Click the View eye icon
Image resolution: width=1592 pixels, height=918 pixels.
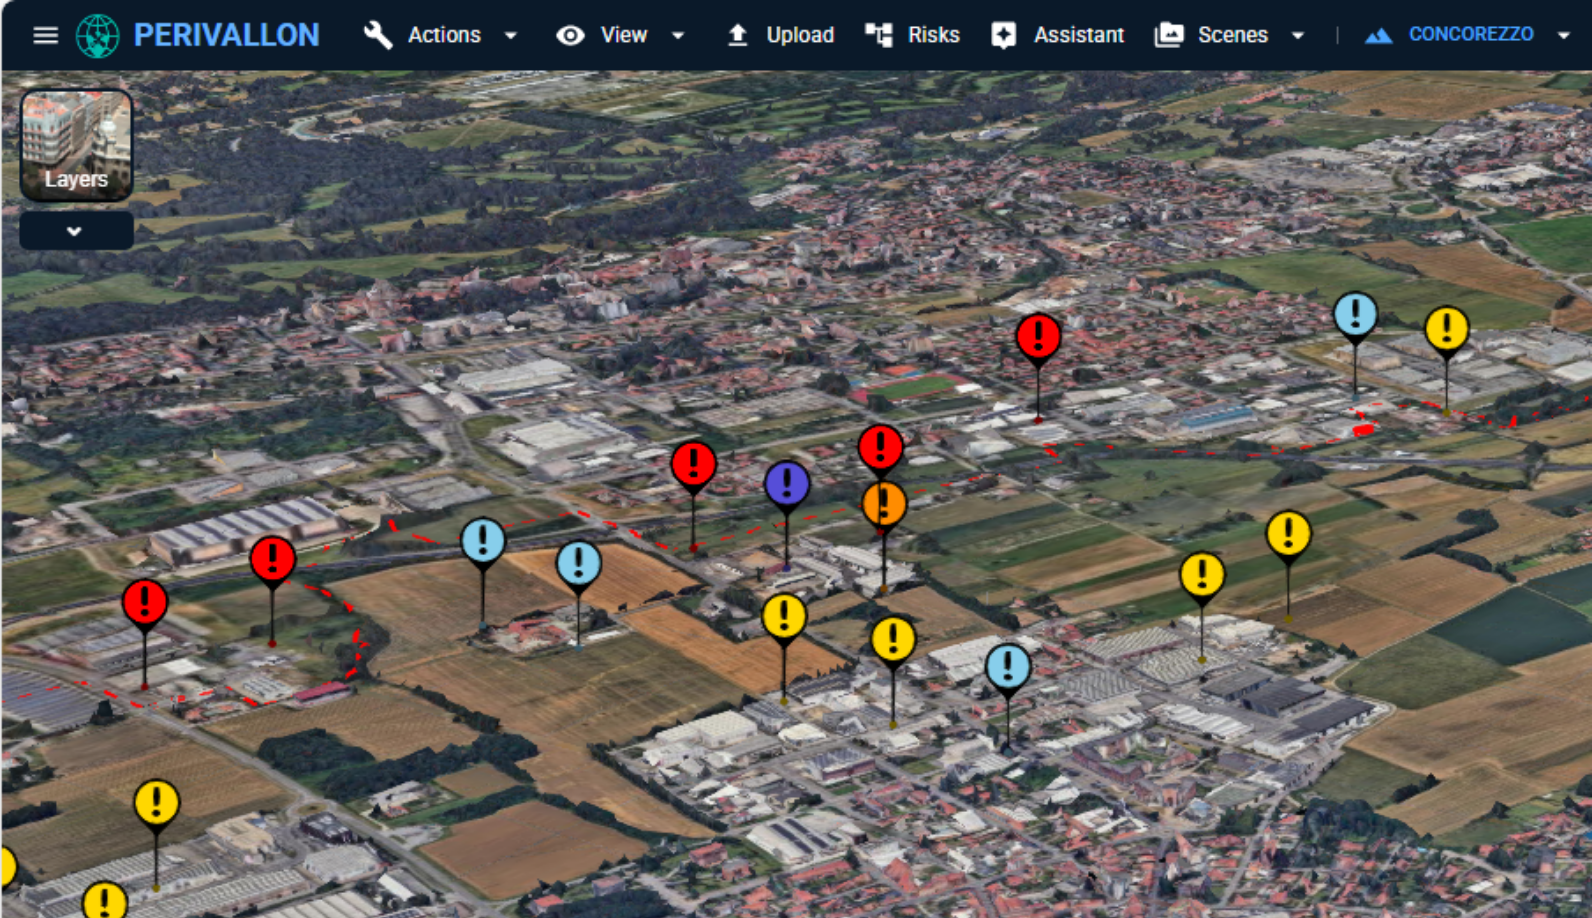(x=570, y=35)
